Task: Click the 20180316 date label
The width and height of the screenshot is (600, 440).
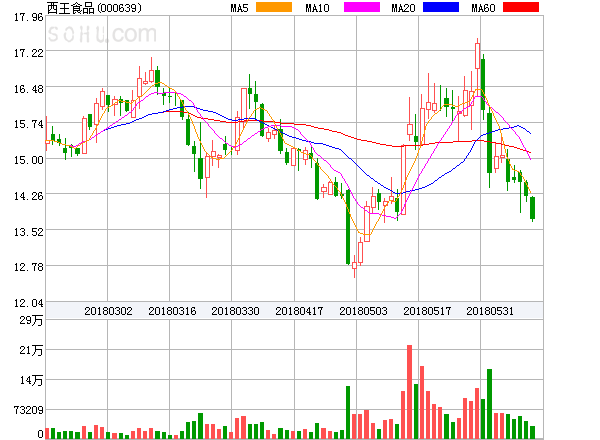Action: [x=172, y=311]
